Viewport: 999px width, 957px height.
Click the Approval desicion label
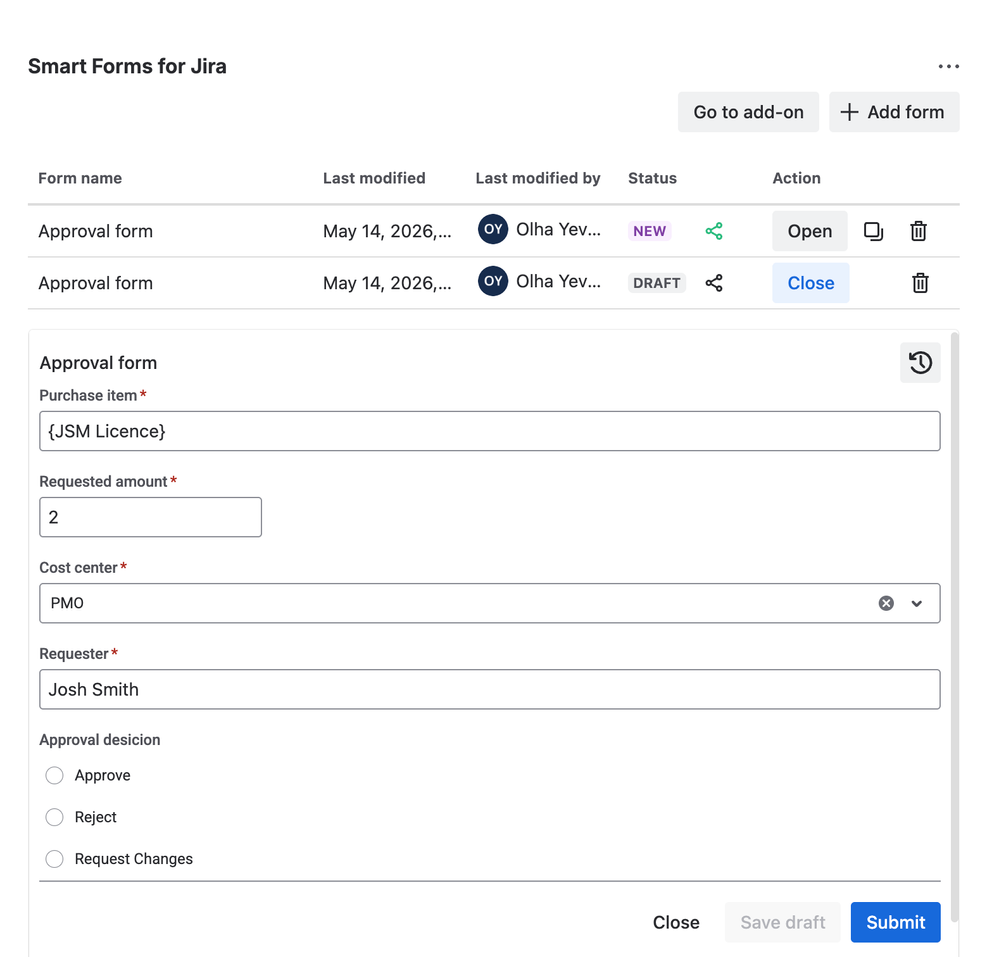click(99, 740)
